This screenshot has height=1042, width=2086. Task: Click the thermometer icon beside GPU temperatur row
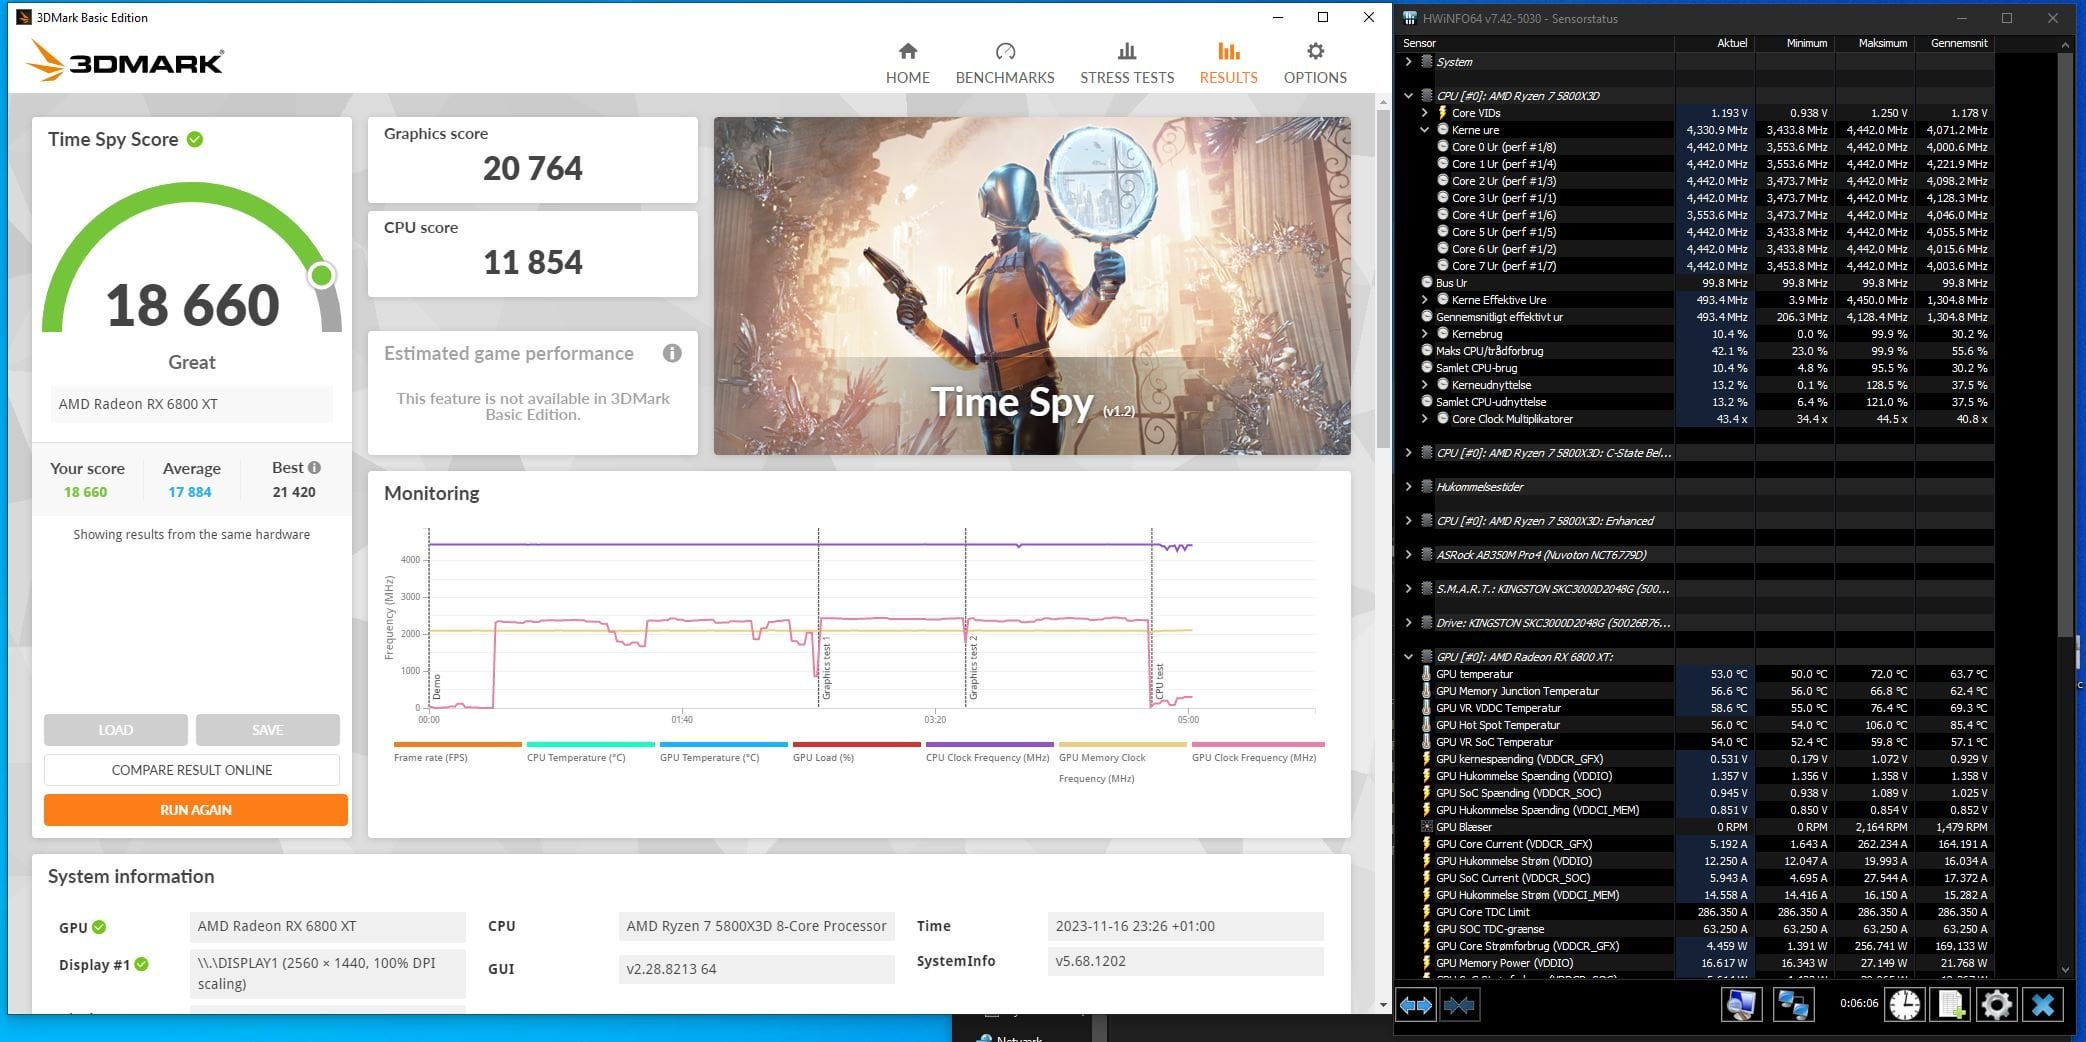tap(1427, 674)
